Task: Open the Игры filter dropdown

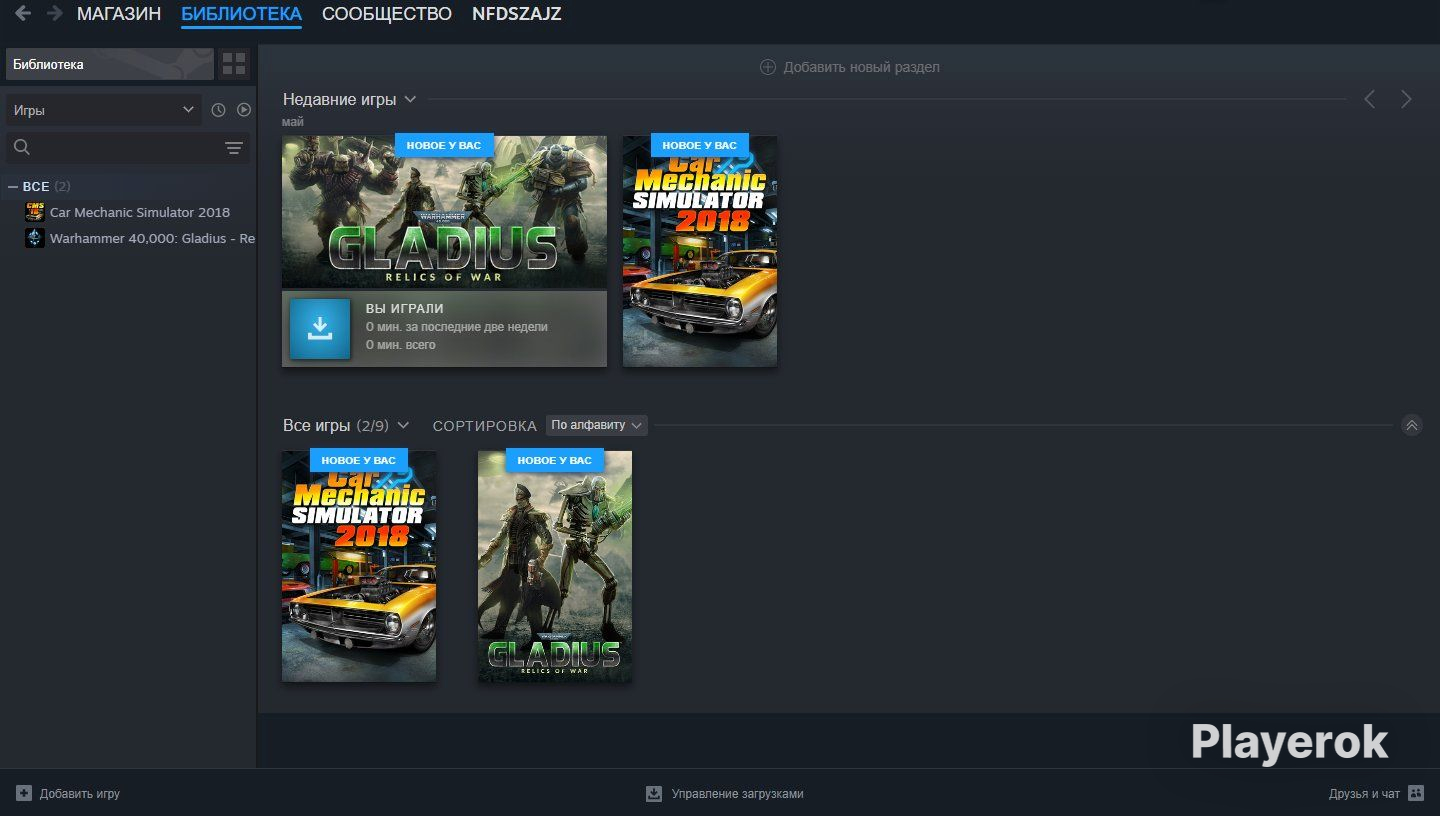Action: (104, 110)
